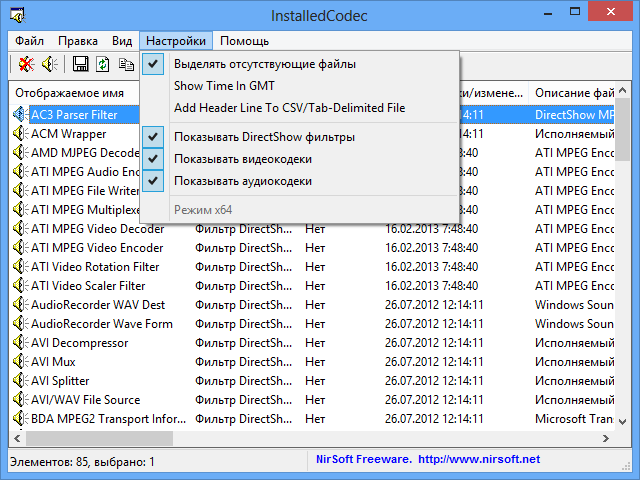Click the vertical scrollbar down arrow

(622, 422)
